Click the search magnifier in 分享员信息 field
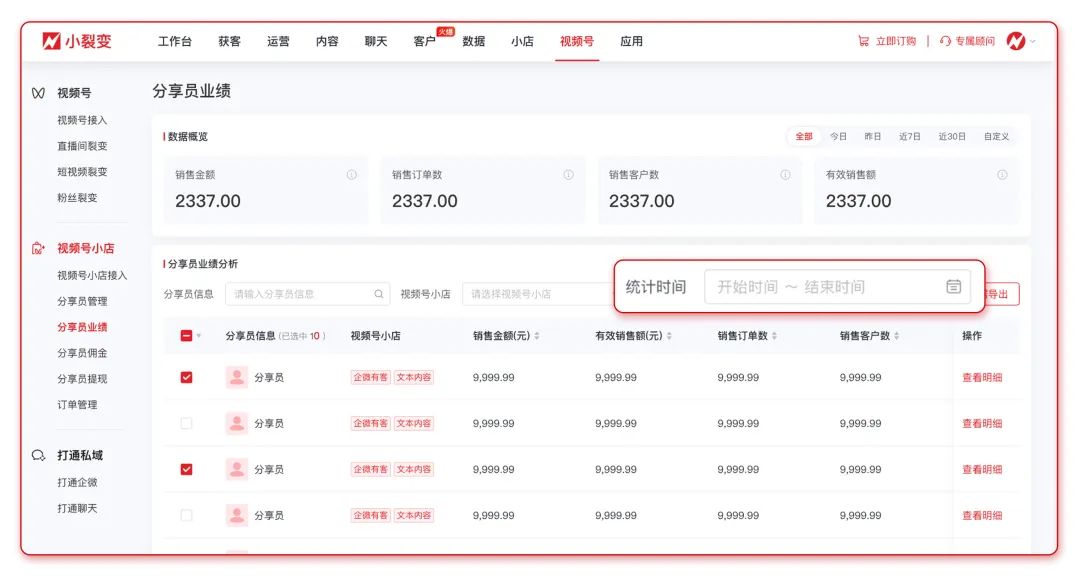The width and height of the screenshot is (1080, 578). pos(378,291)
